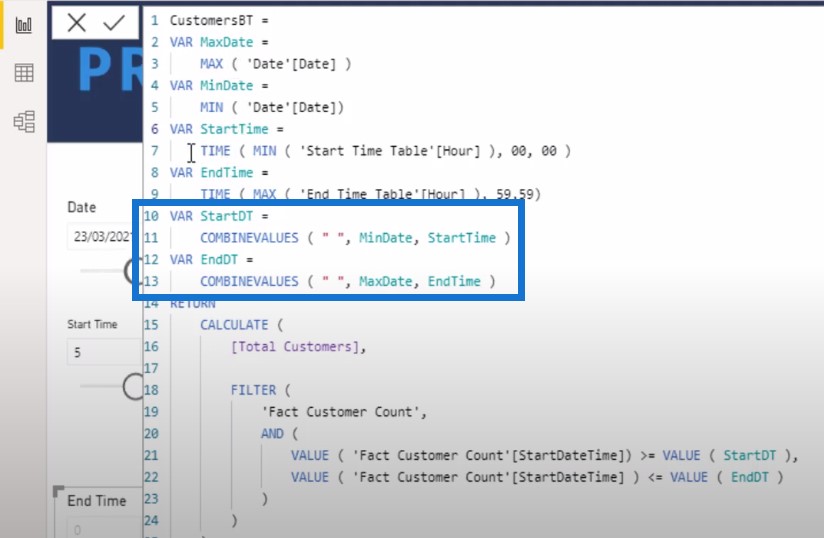Grab the Start Time slider handle
The height and width of the screenshot is (538, 824).
click(133, 387)
